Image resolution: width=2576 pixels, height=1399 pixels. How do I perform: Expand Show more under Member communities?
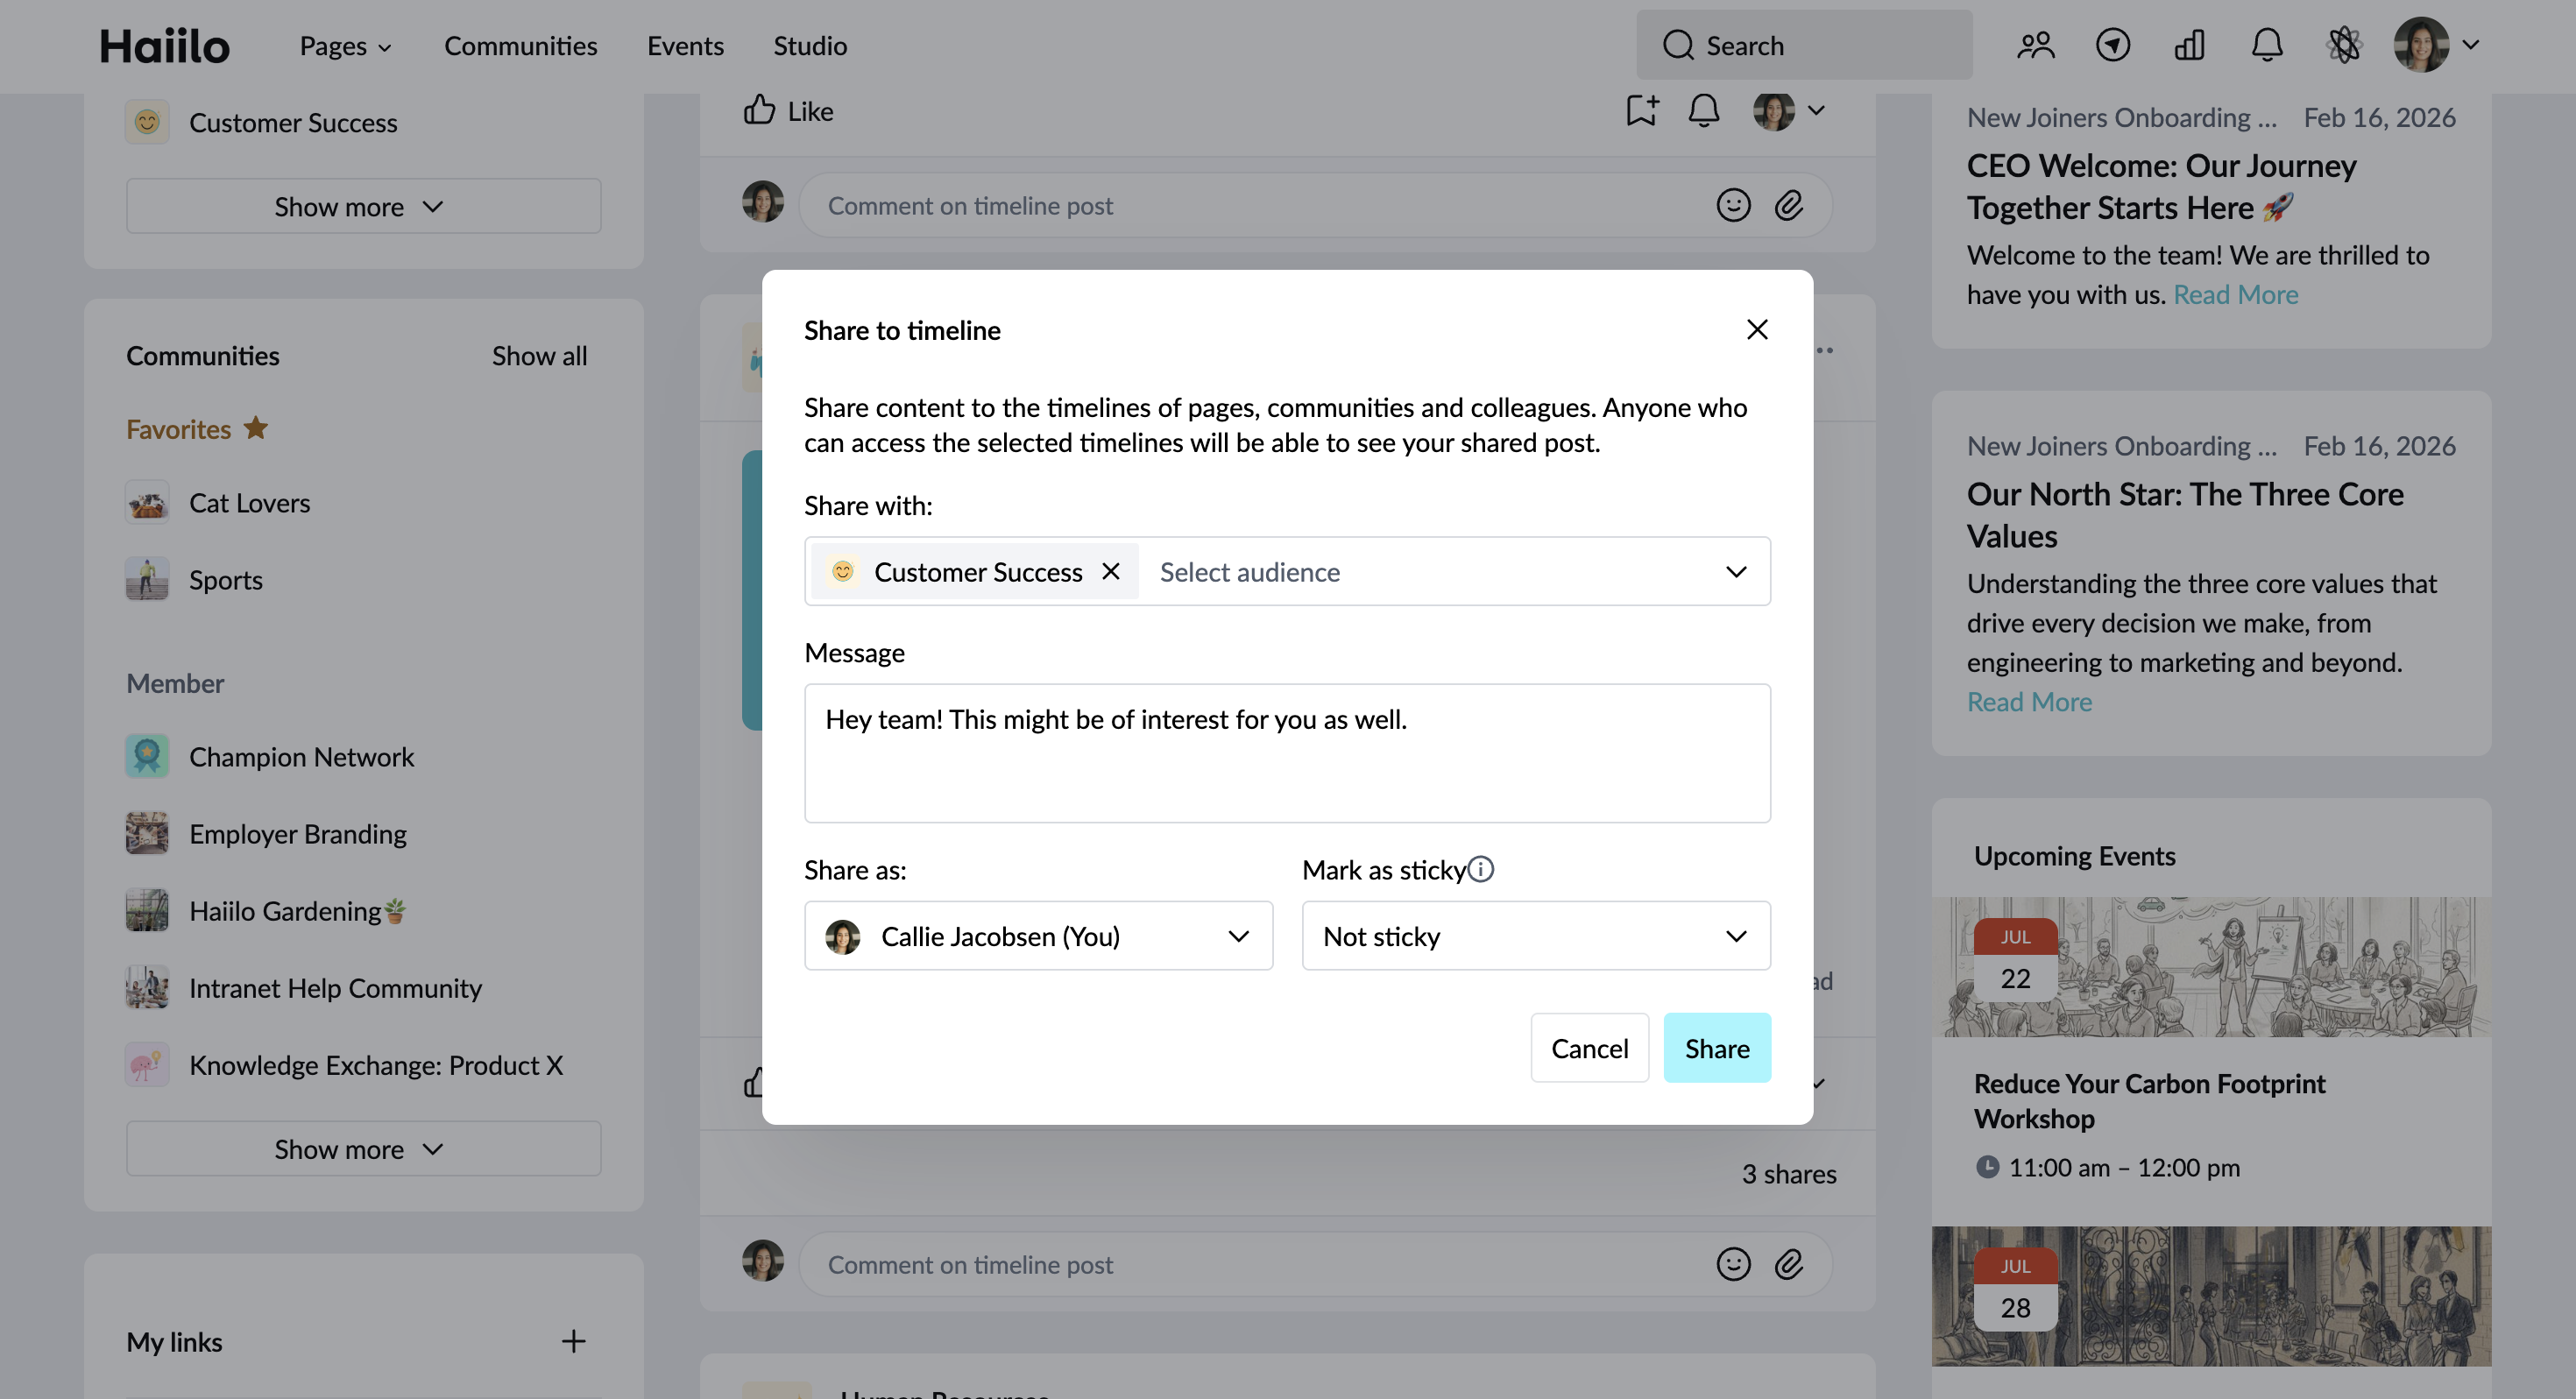click(x=363, y=1149)
